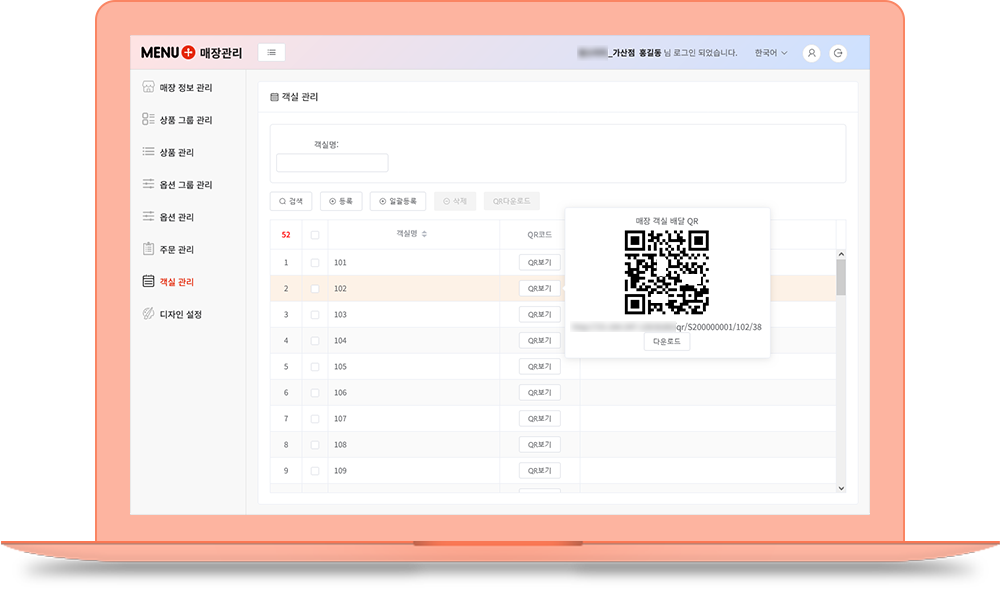The image size is (1000, 589).
Task: Click the 매장 객실 배달 QR popup title
Action: click(x=666, y=221)
